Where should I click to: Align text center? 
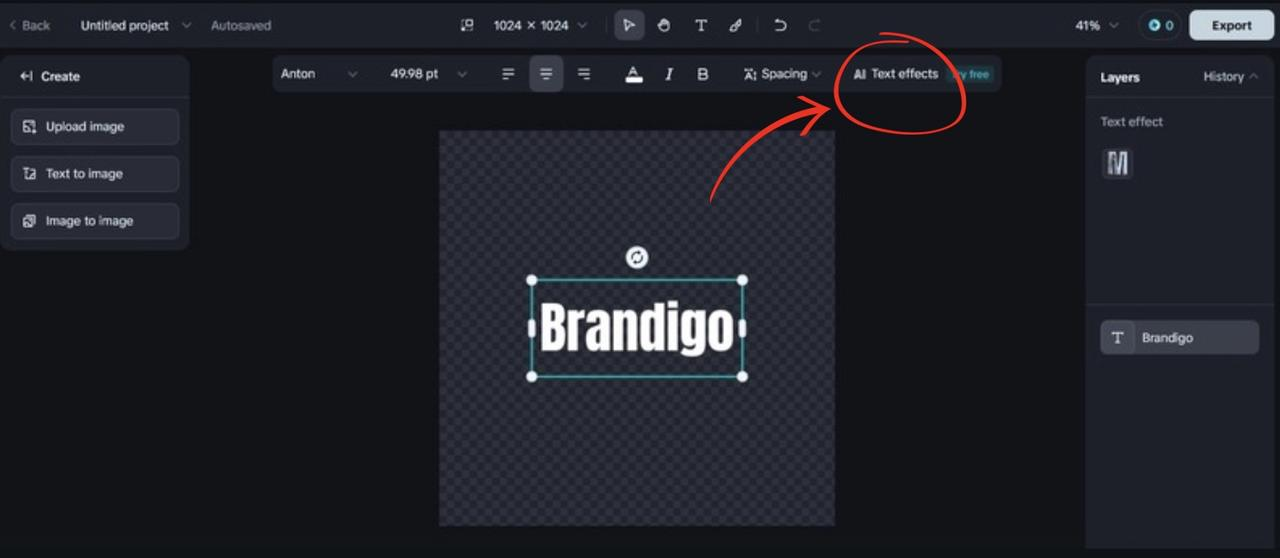click(x=546, y=74)
